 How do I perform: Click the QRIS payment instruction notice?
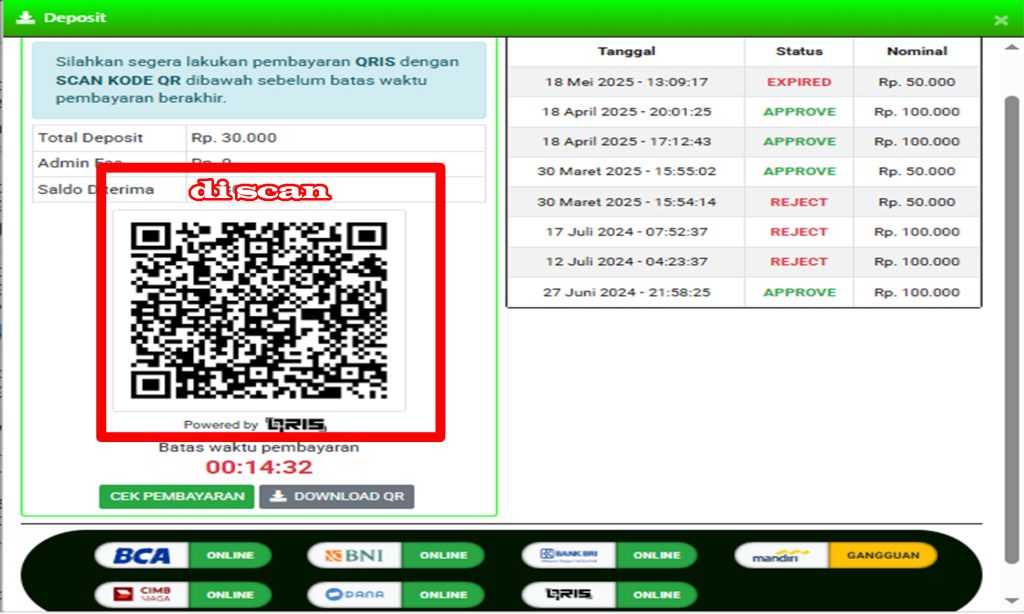pyautogui.click(x=259, y=80)
